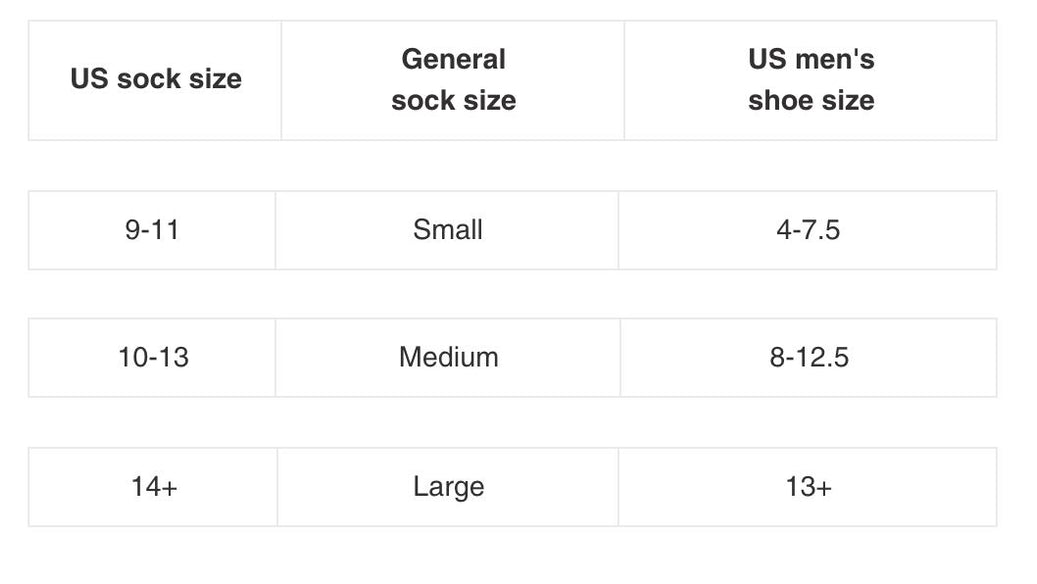Click the word "Medium" in the table
1037x584 pixels.
pos(448,358)
